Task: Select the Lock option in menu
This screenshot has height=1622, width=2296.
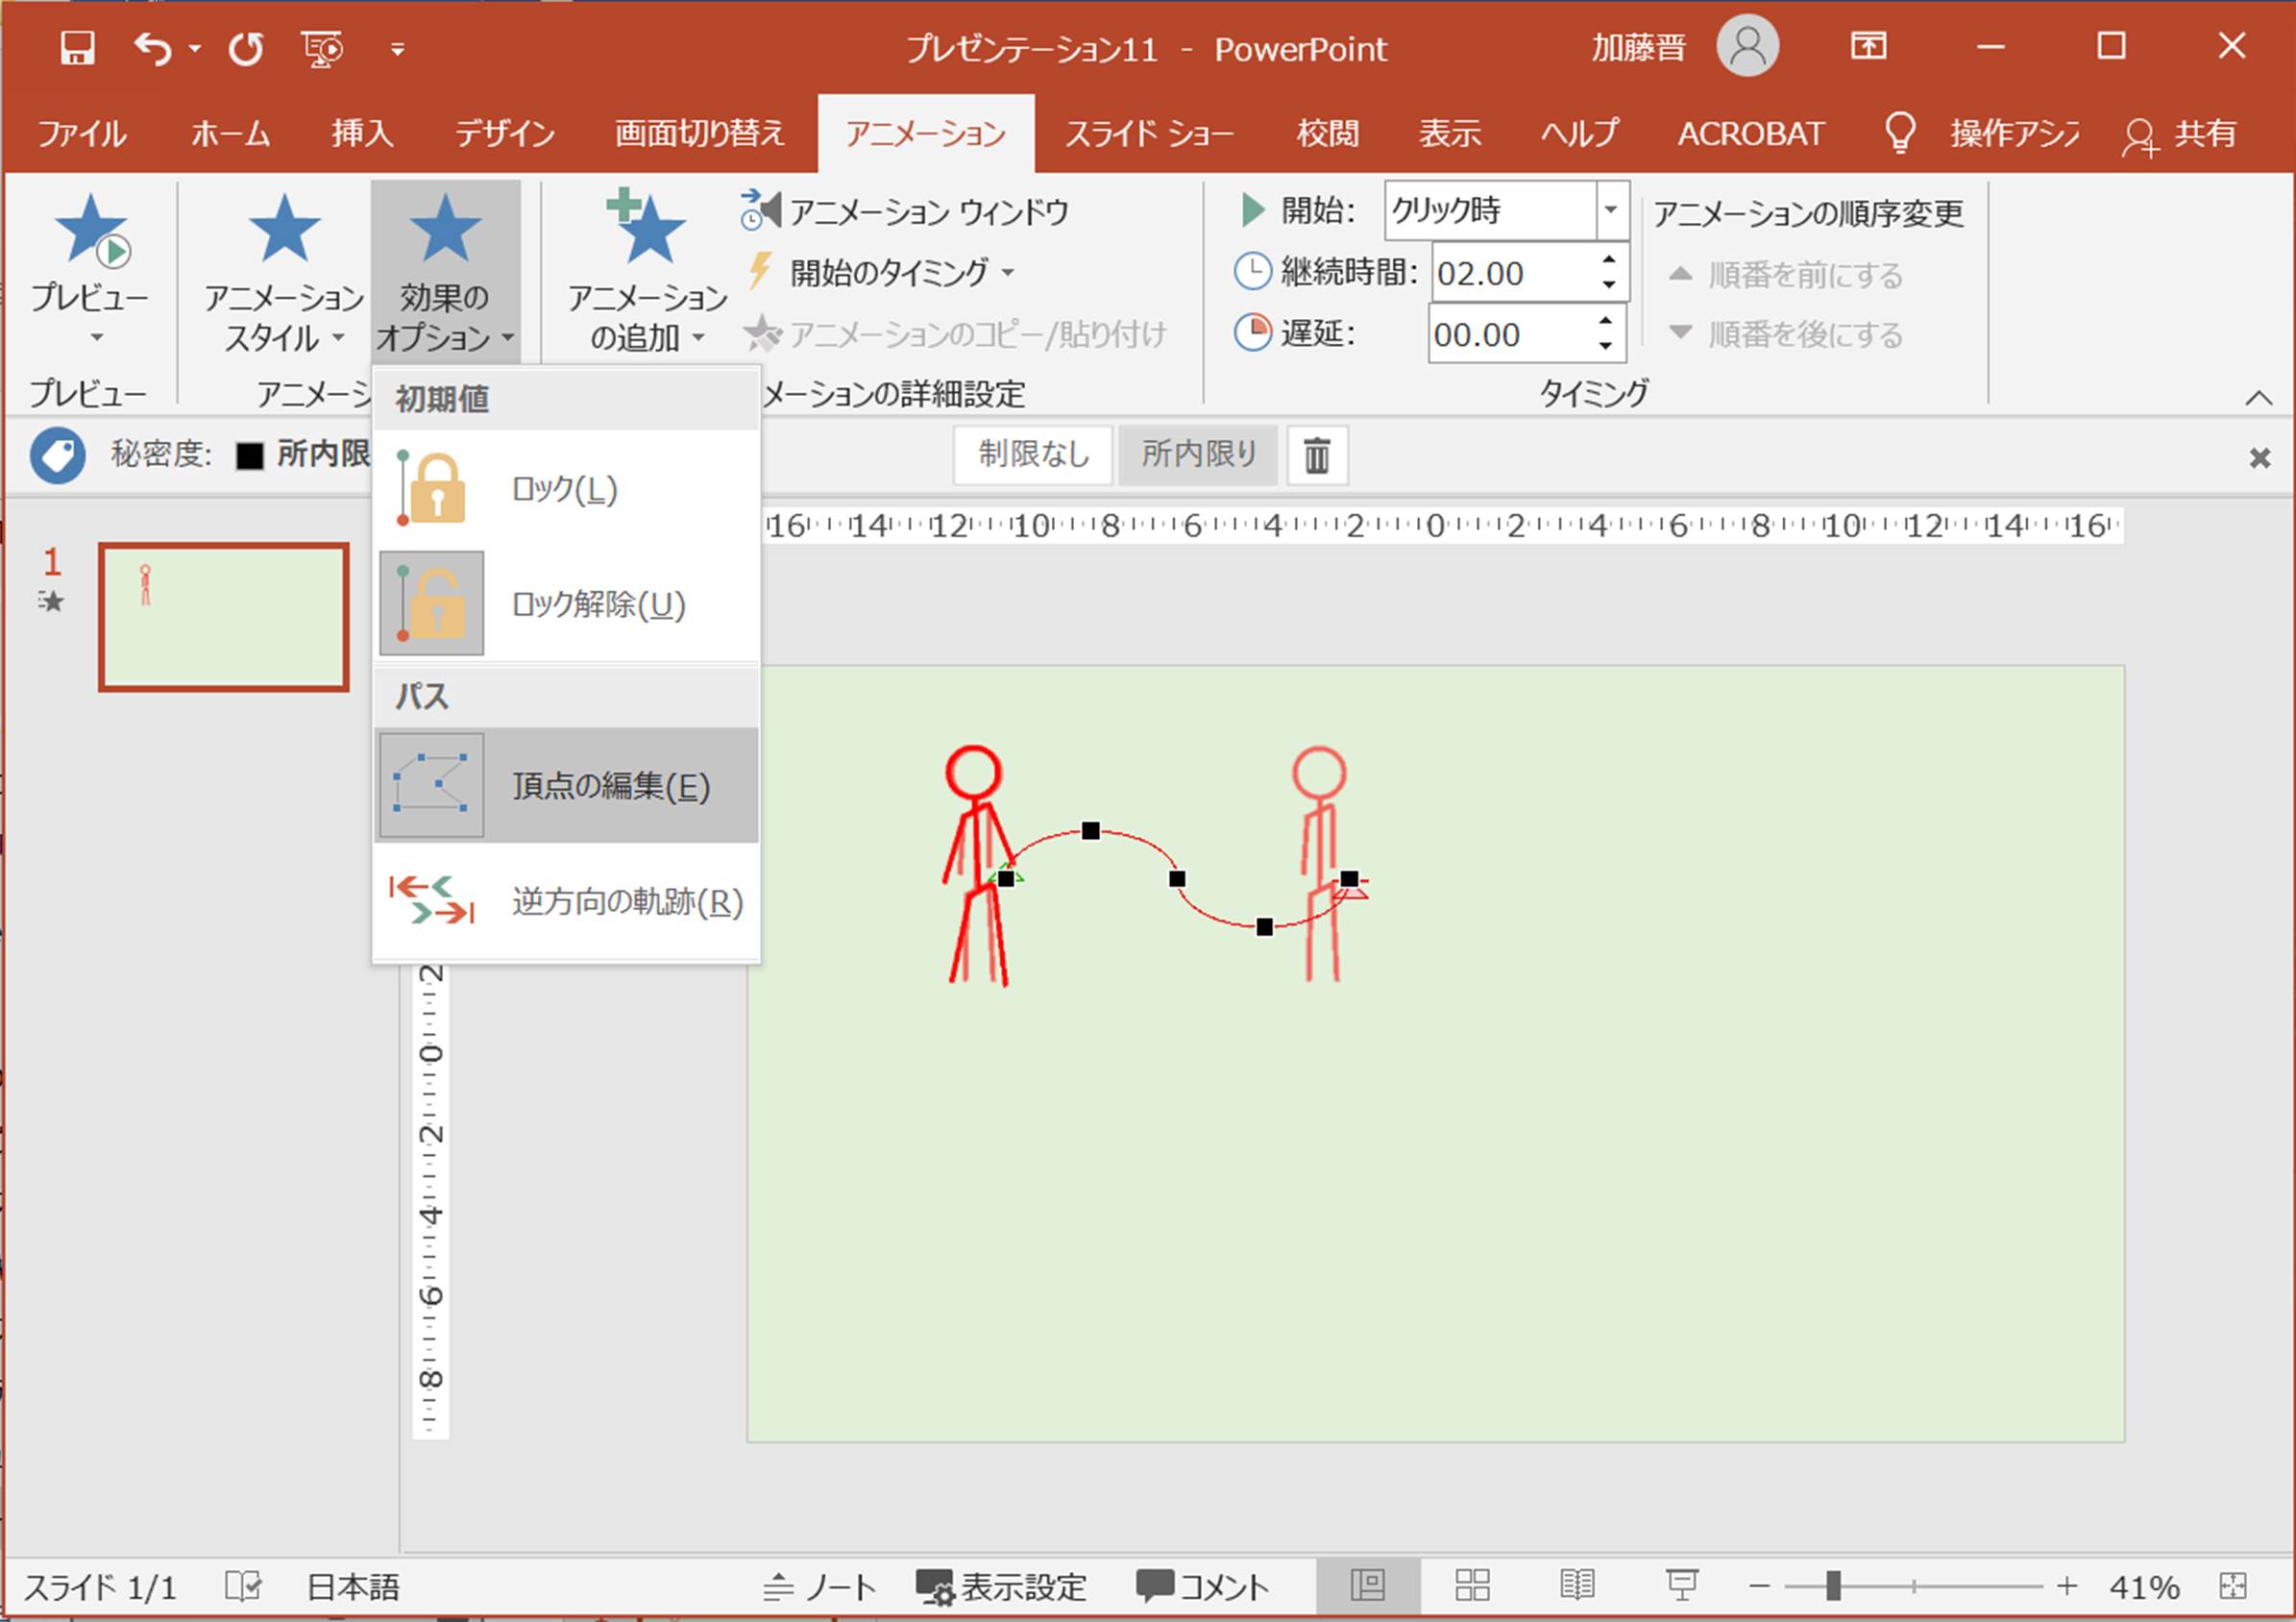Action: 566,489
